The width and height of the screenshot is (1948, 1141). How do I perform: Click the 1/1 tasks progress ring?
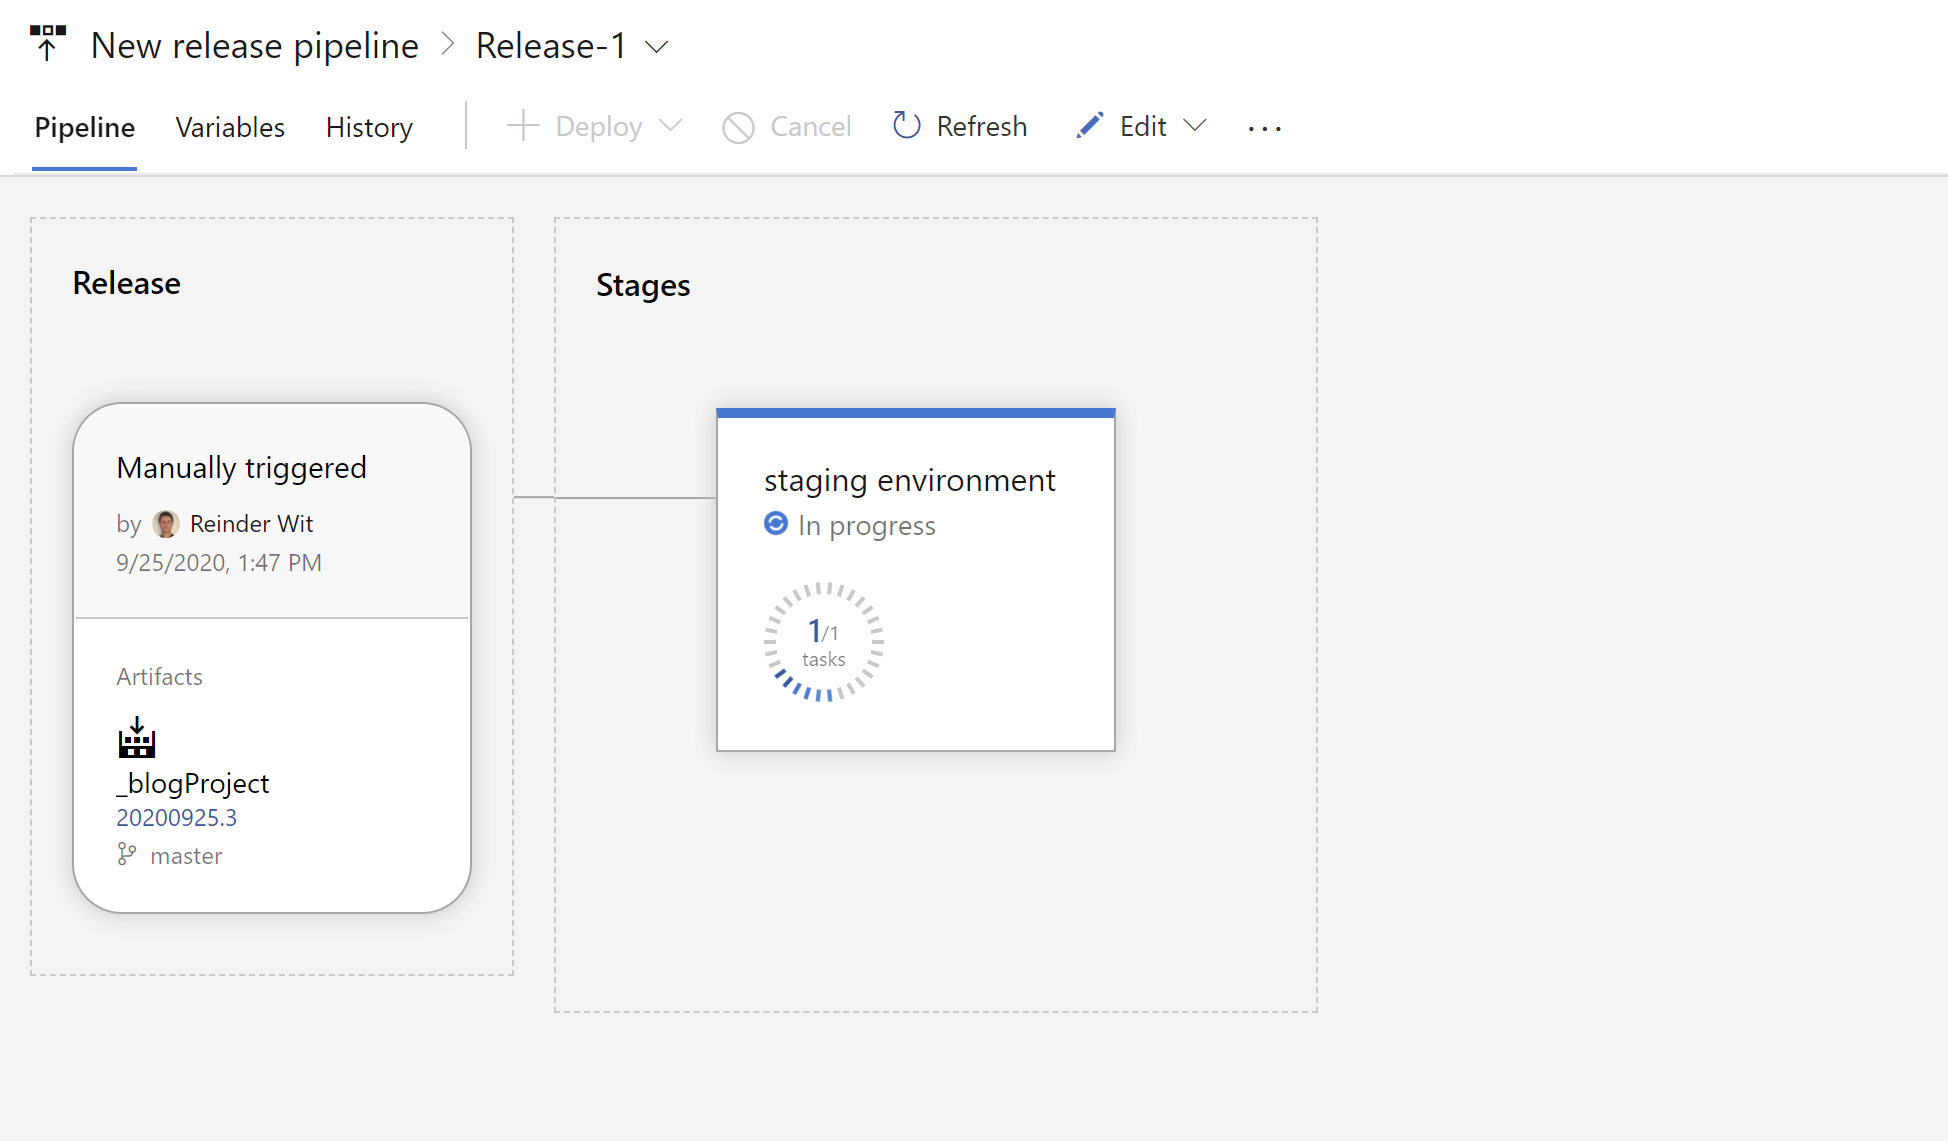pyautogui.click(x=823, y=642)
